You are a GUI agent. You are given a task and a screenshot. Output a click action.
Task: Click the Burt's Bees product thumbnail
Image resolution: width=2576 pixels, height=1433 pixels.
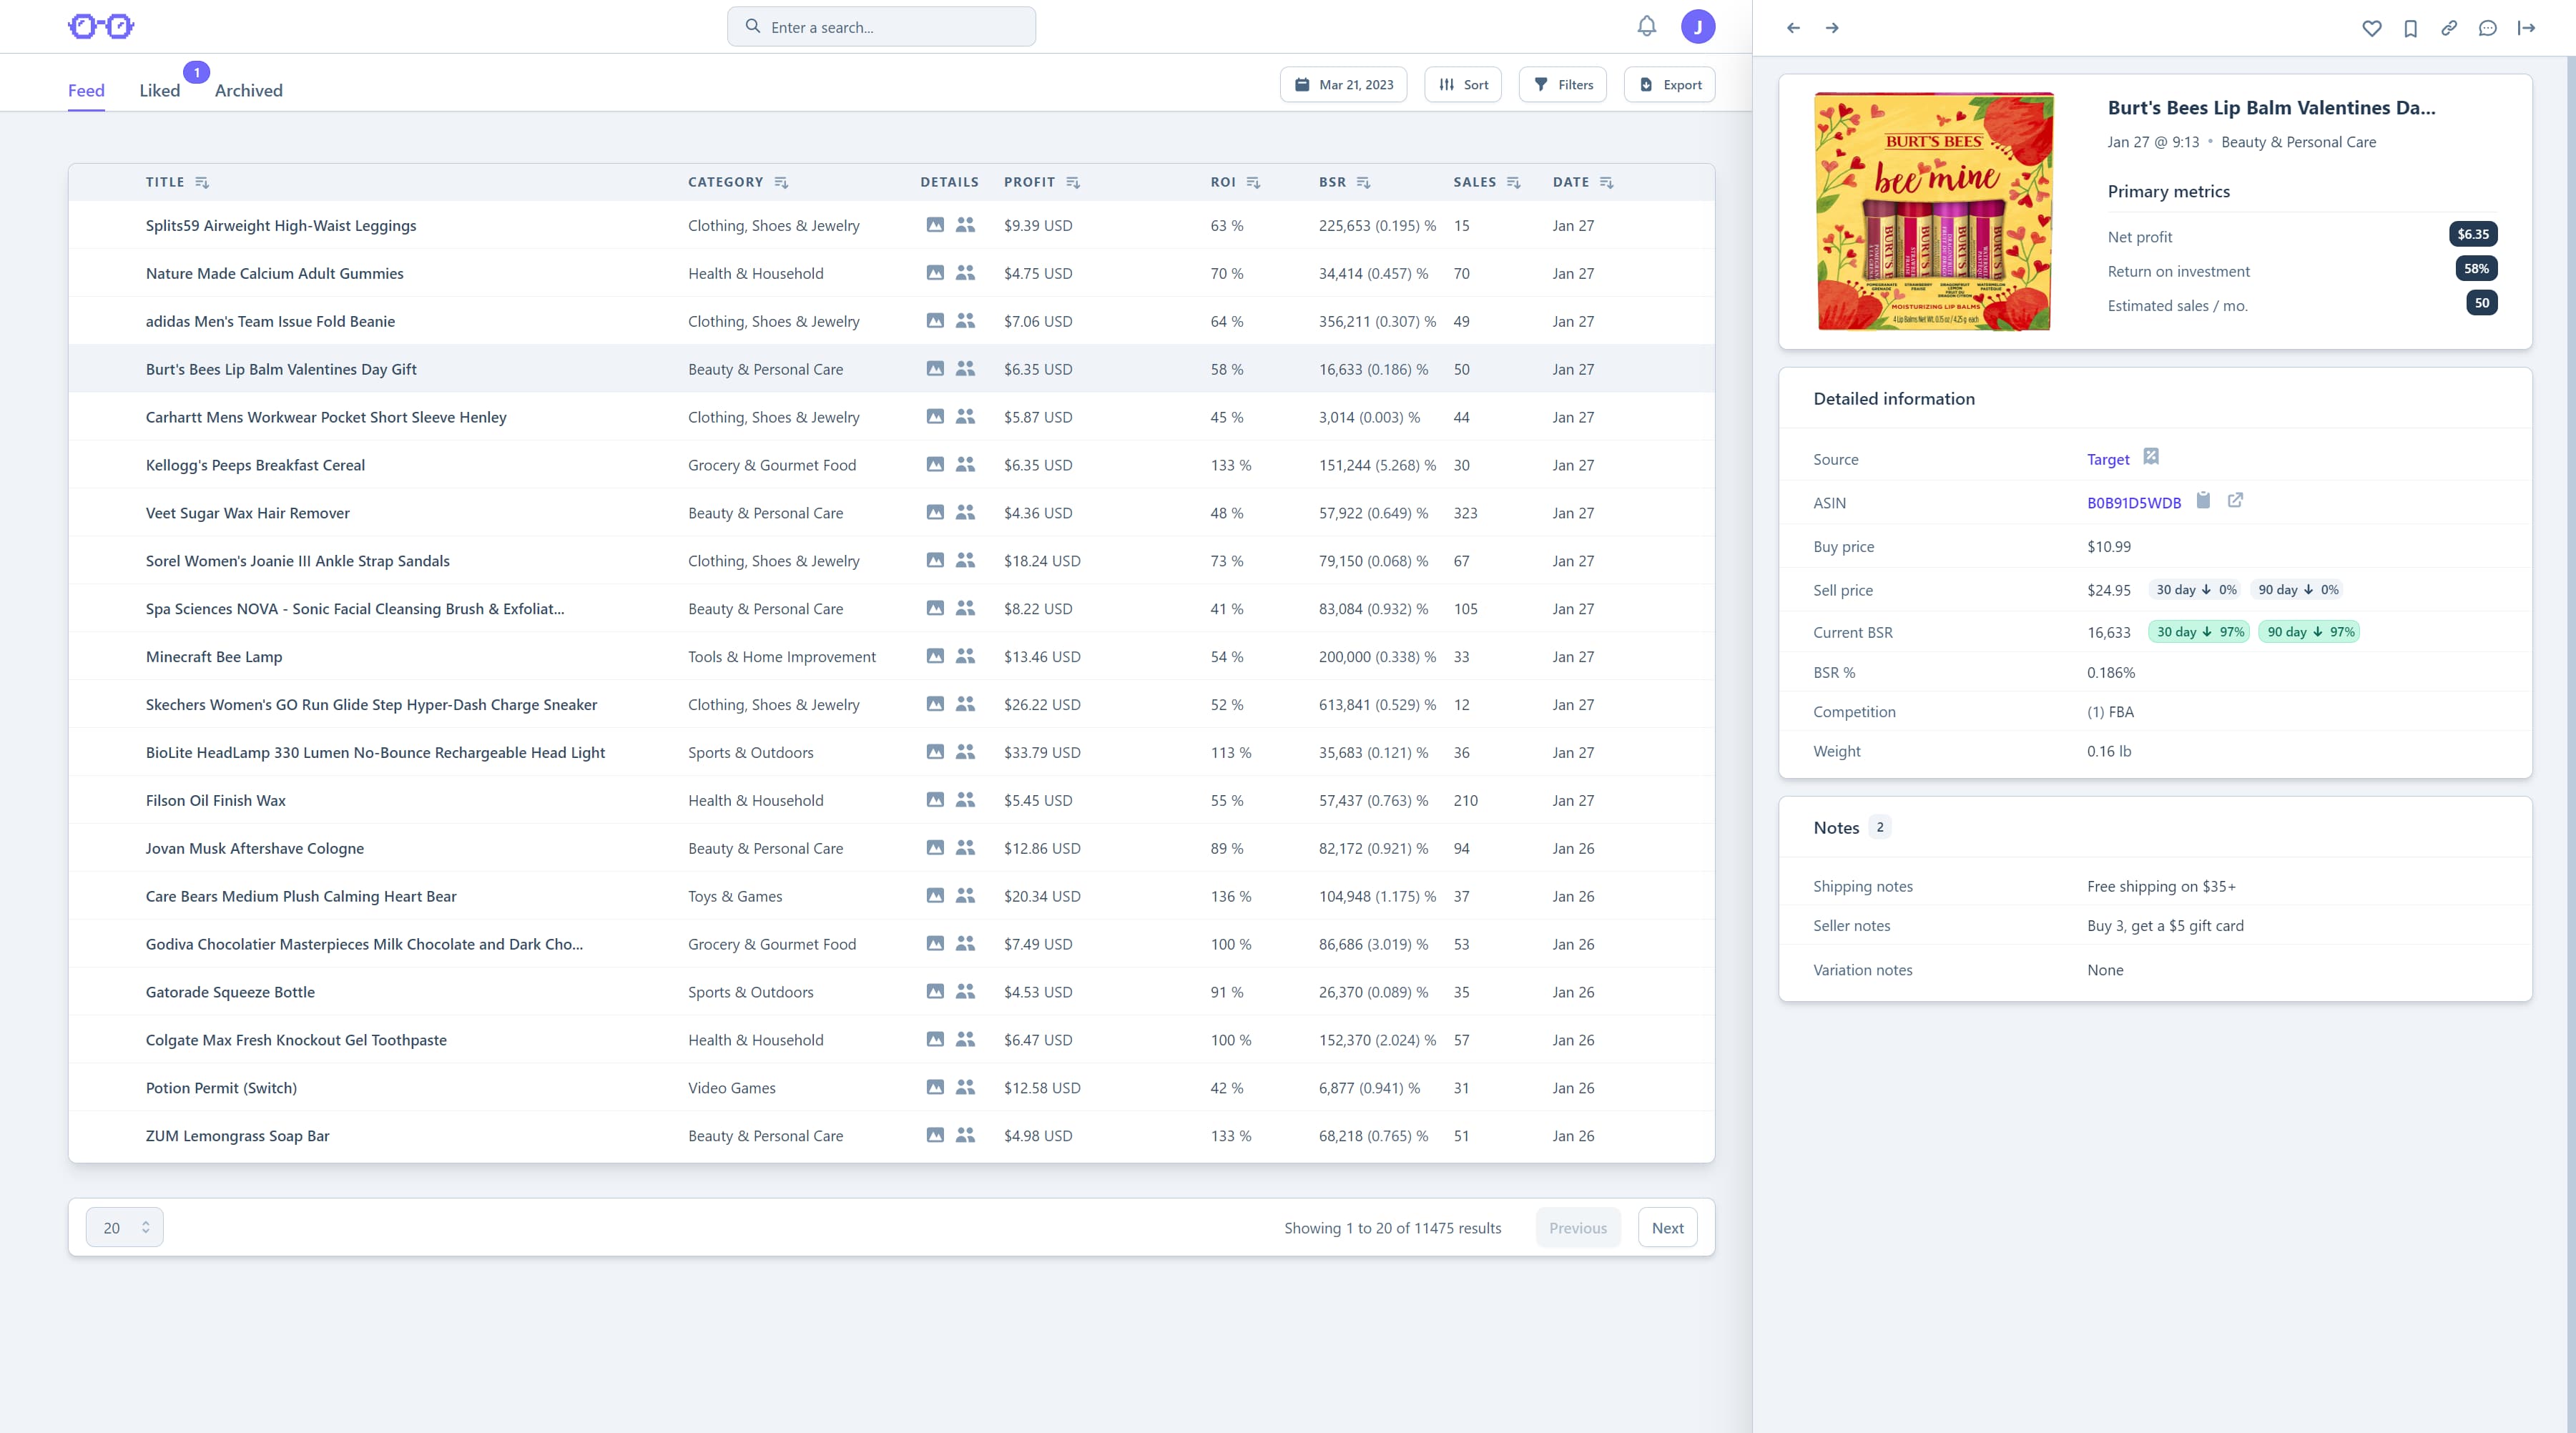(x=1934, y=211)
